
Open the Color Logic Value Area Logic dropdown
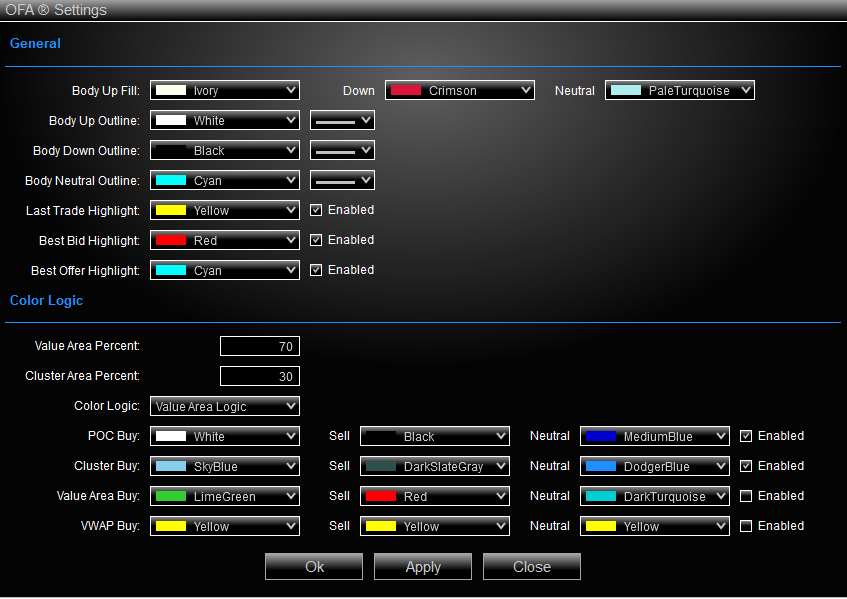click(x=225, y=406)
